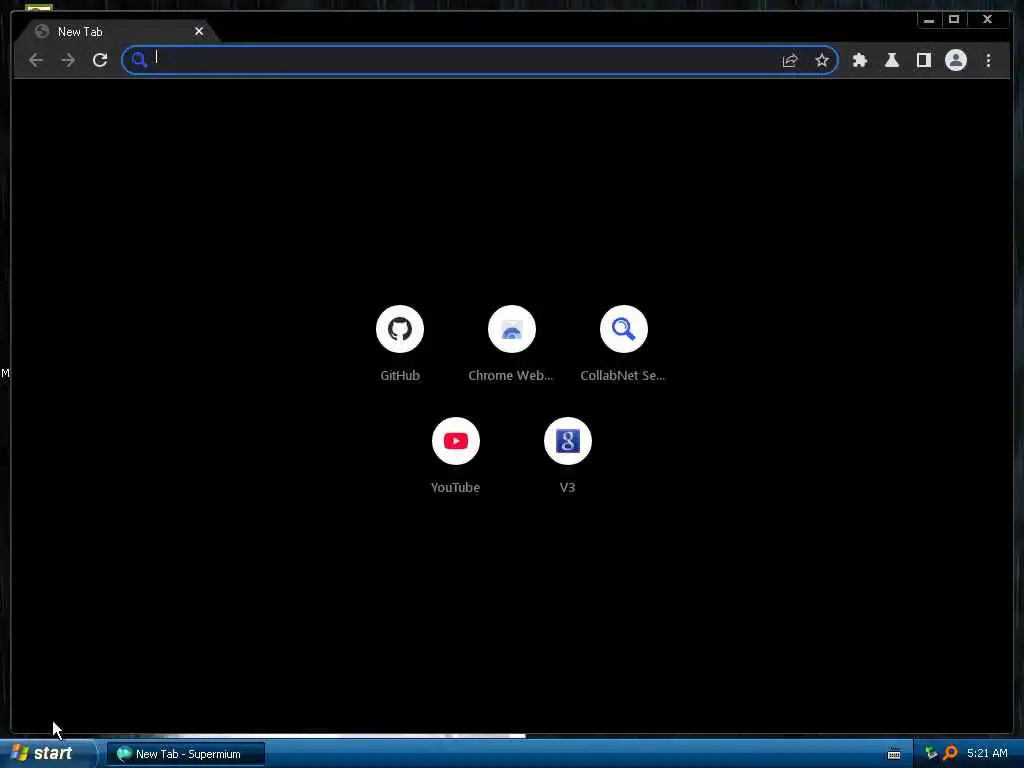Open the on-screen keyboard tray icon
The width and height of the screenshot is (1024, 768).
click(893, 754)
